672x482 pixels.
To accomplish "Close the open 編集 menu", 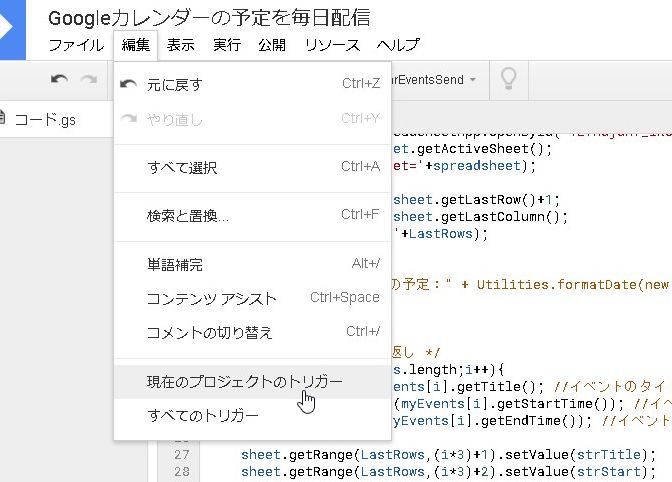I will 136,45.
